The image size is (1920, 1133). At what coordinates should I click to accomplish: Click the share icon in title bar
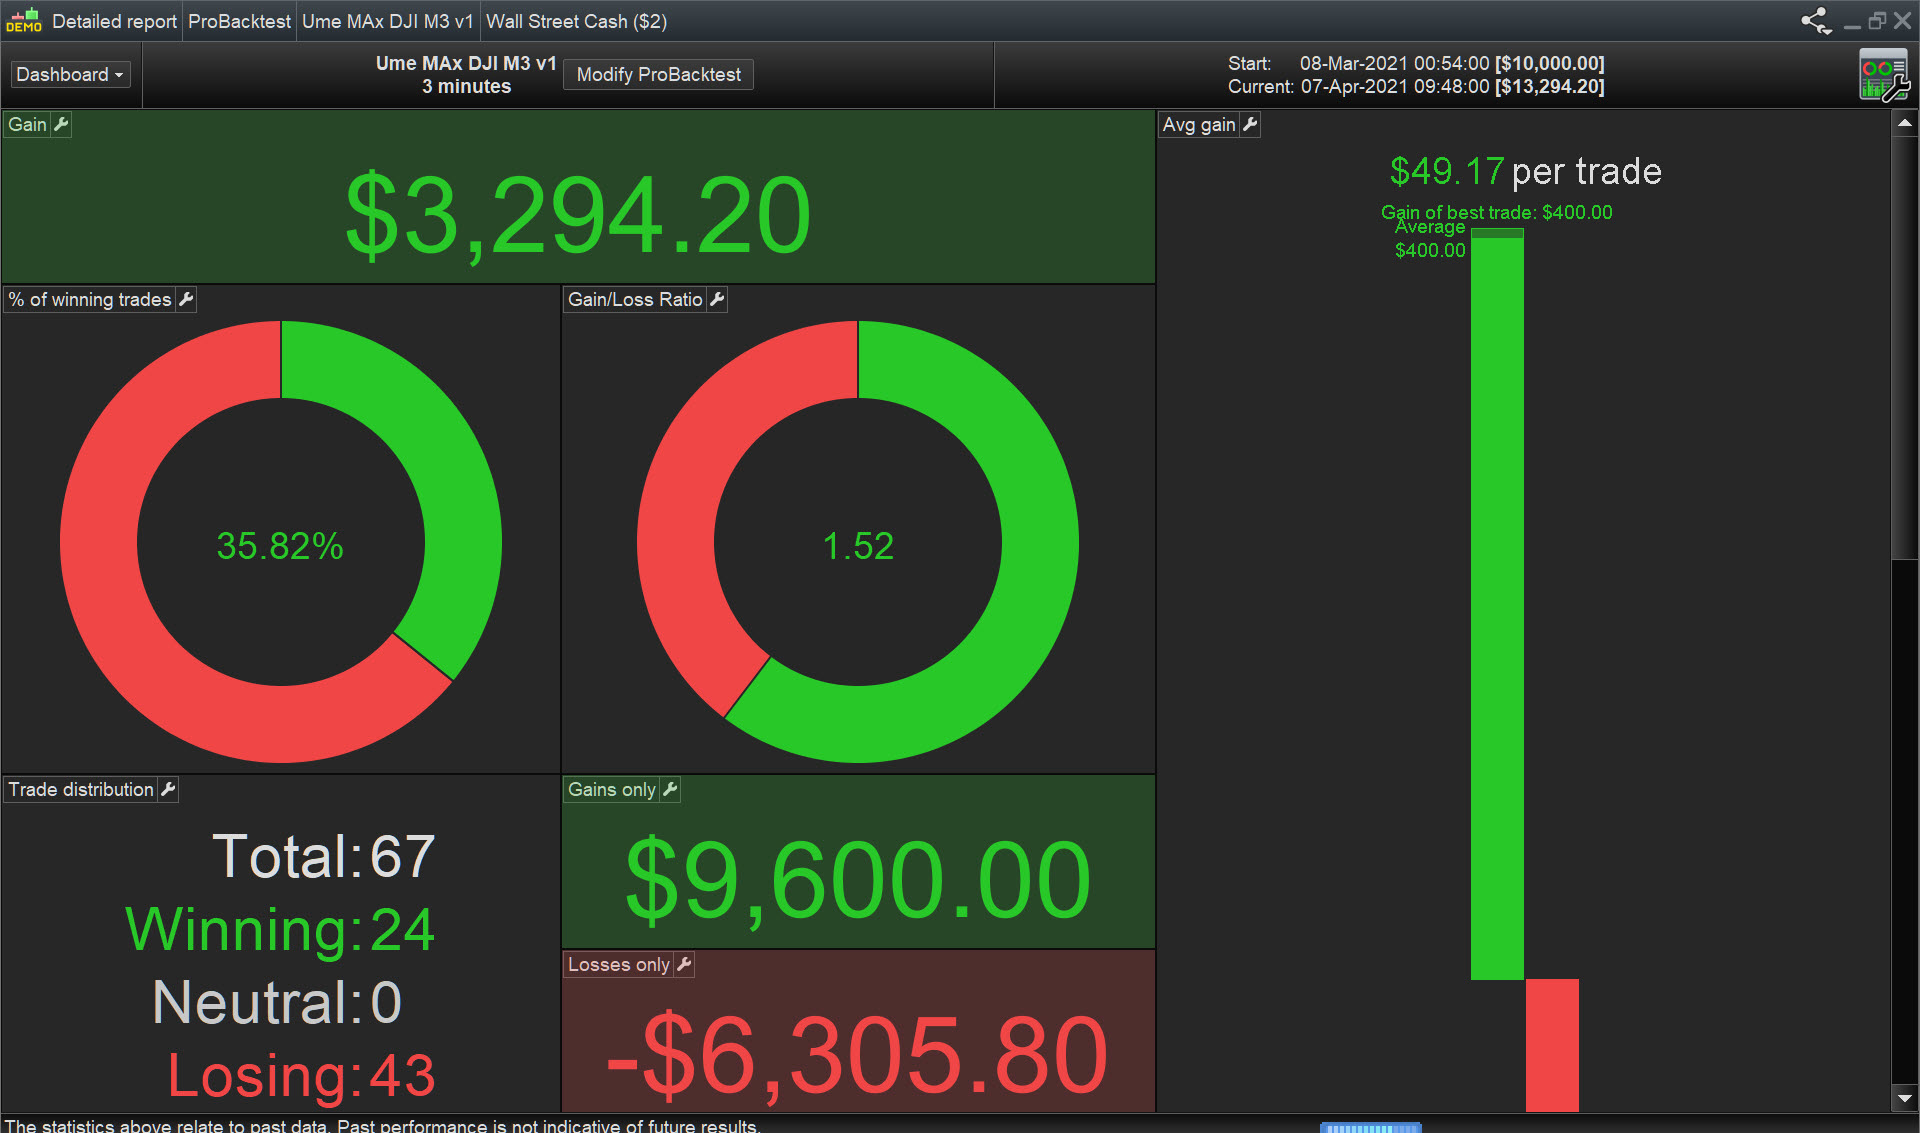(1815, 21)
